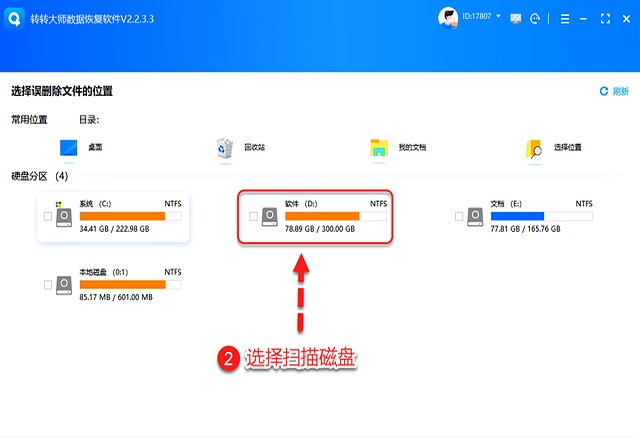Open the 选择位置 folder search icon
Viewport: 640px width, 438px height.
[x=534, y=149]
